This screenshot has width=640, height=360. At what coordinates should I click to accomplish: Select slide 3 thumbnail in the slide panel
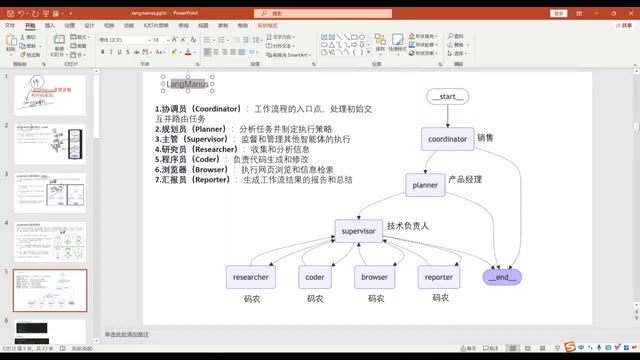pos(50,193)
